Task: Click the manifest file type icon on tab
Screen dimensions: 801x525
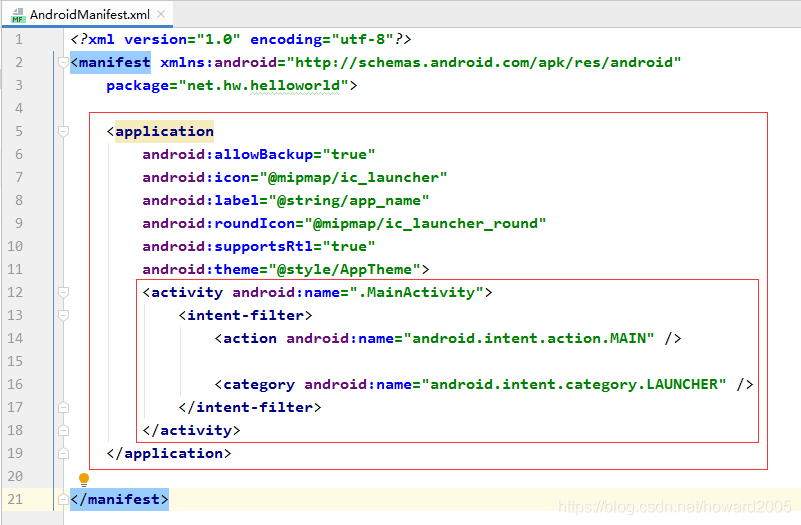Action: 18,15
